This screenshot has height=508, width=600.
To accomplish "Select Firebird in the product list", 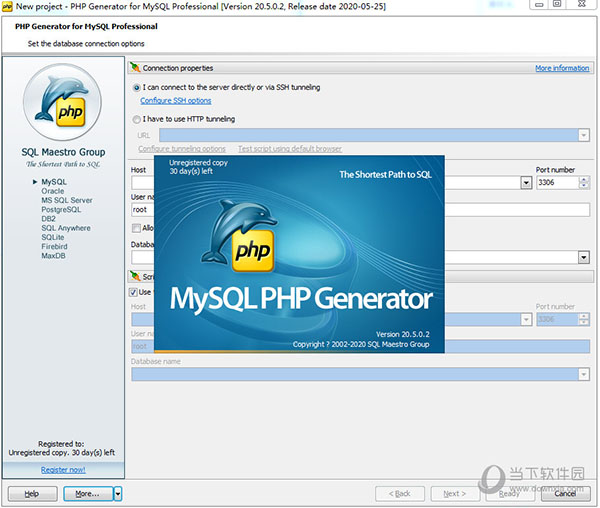I will 54,247.
